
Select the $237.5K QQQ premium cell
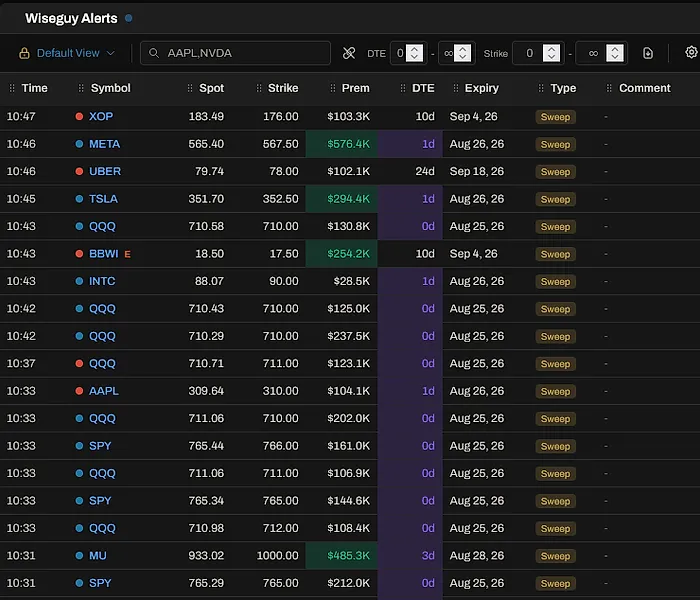point(348,336)
